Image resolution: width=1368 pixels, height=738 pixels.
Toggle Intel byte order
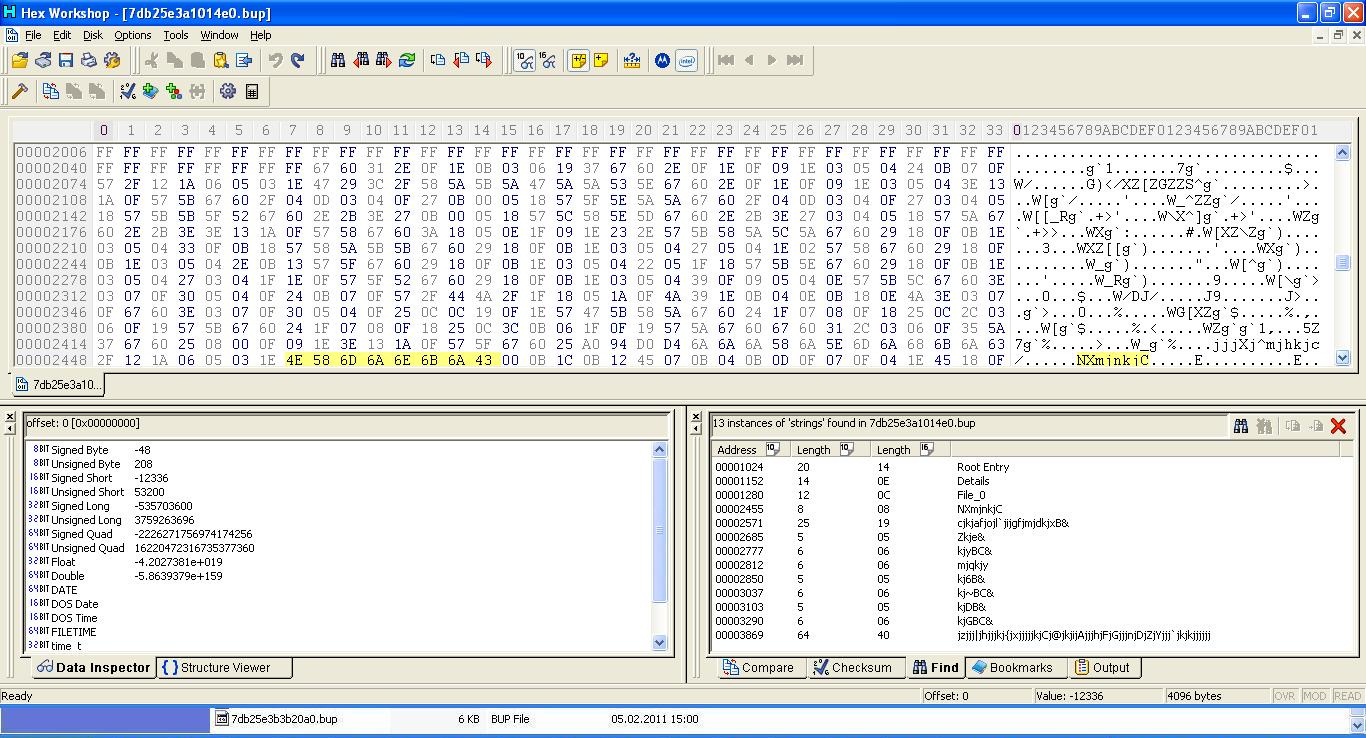tap(686, 60)
